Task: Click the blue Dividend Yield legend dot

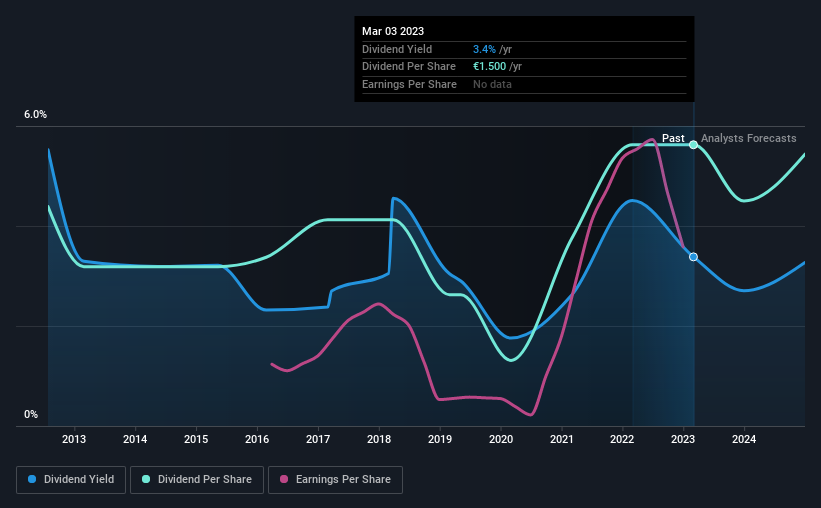Action: pyautogui.click(x=32, y=479)
